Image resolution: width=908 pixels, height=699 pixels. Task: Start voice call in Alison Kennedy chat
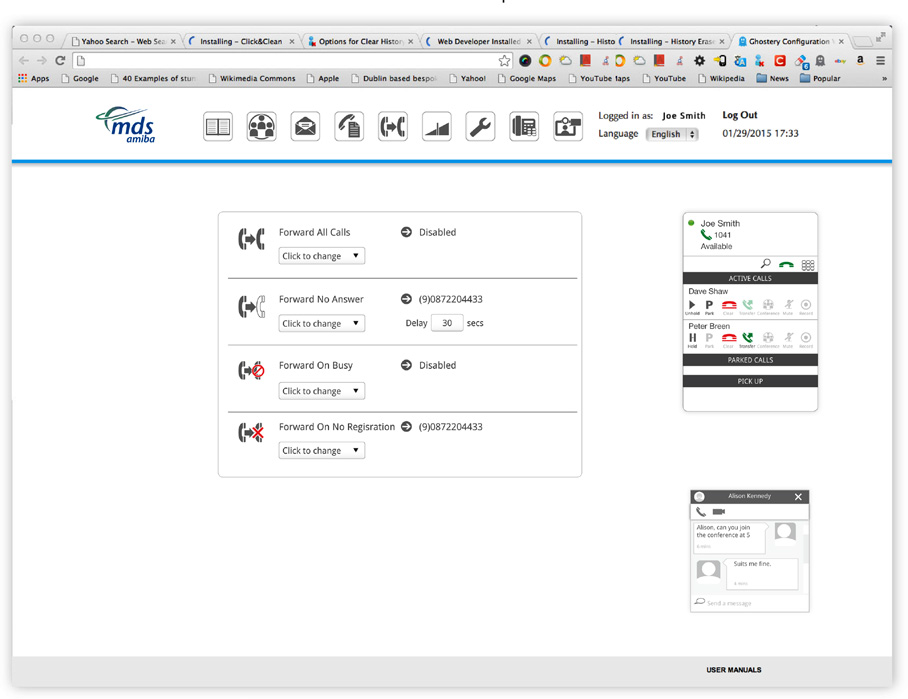click(x=701, y=511)
